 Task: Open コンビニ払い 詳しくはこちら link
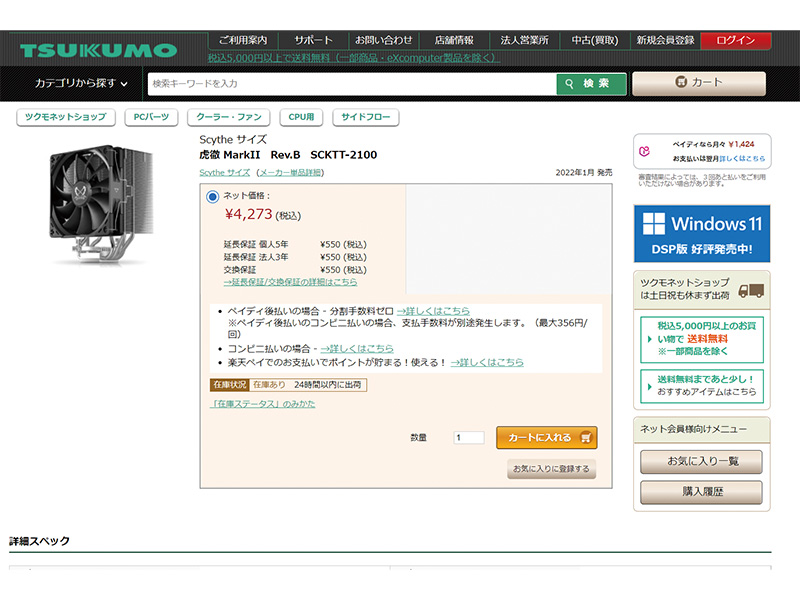coord(357,348)
